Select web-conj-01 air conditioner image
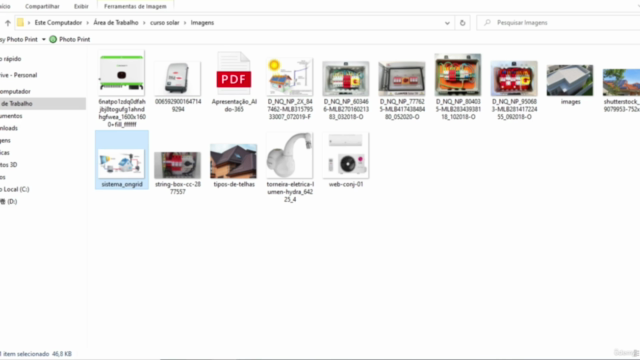Image resolution: width=640 pixels, height=360 pixels. [x=346, y=156]
